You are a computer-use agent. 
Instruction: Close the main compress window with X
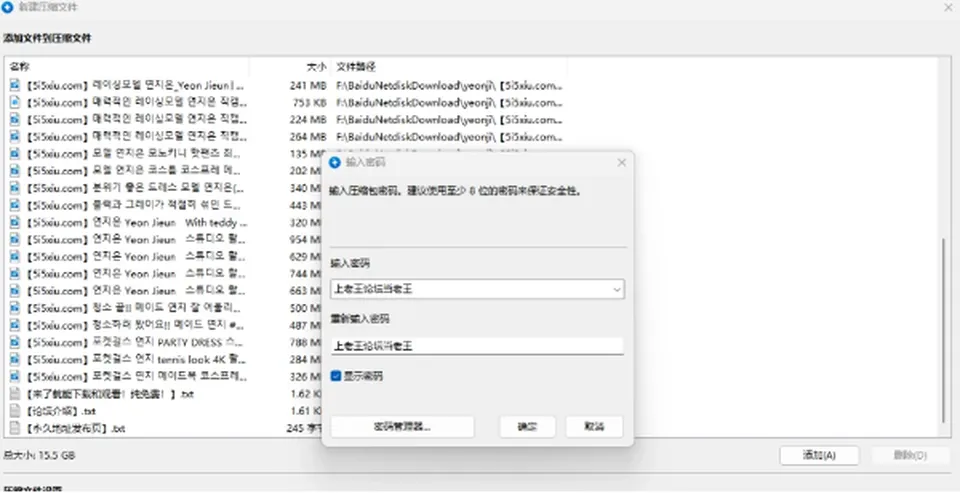click(x=948, y=7)
